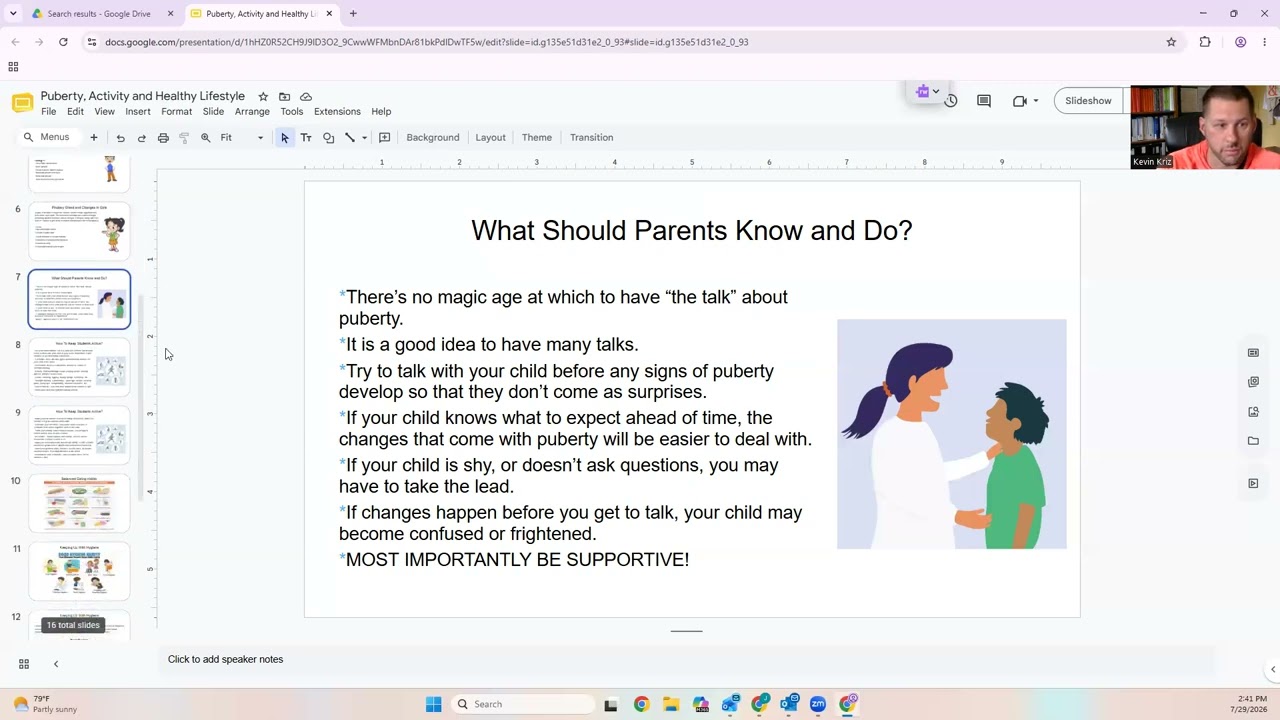Expand the camera dropdown arrow
This screenshot has width=1280, height=720.
[x=1035, y=101]
